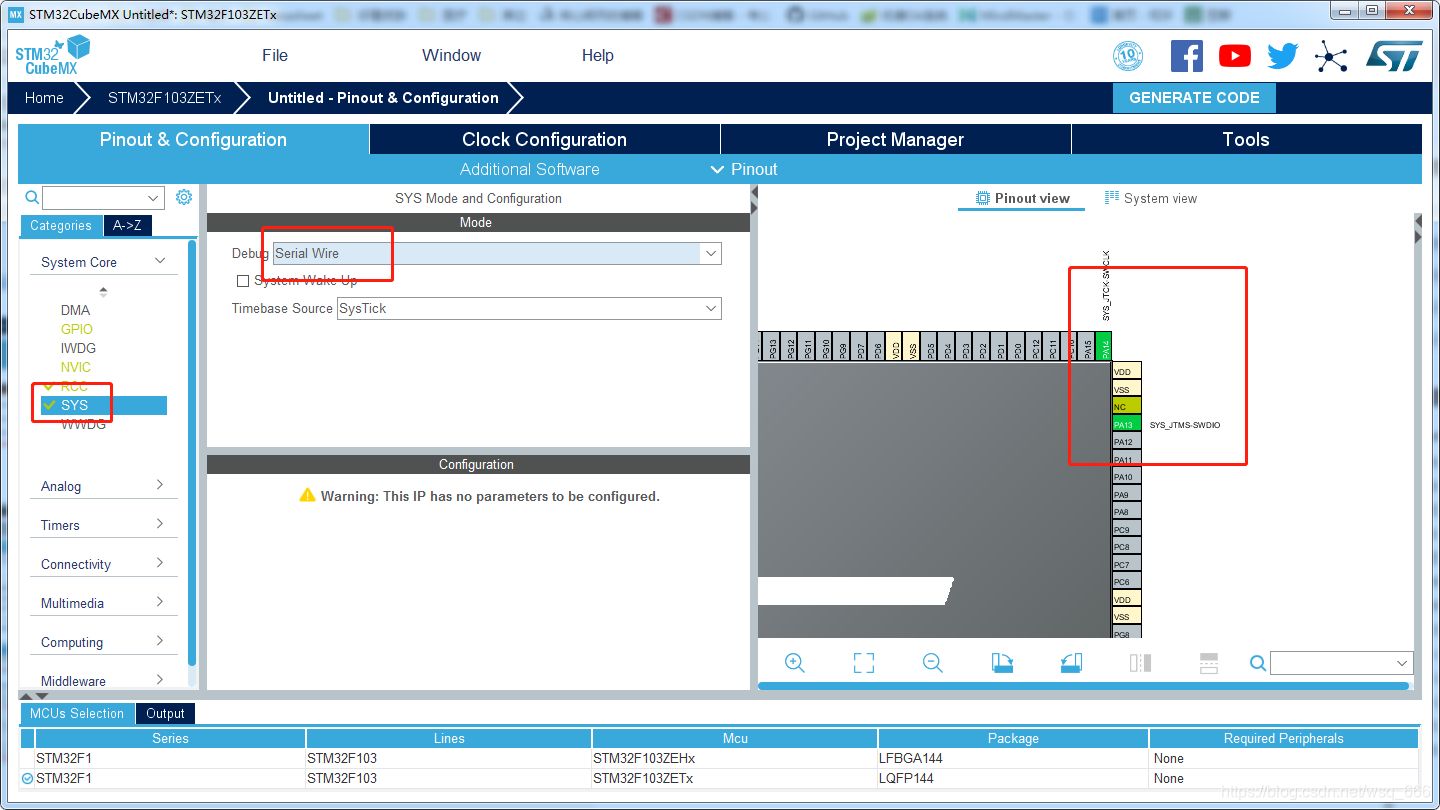This screenshot has width=1440, height=810.
Task: Click the horizontal split view icon
Action: (1208, 663)
